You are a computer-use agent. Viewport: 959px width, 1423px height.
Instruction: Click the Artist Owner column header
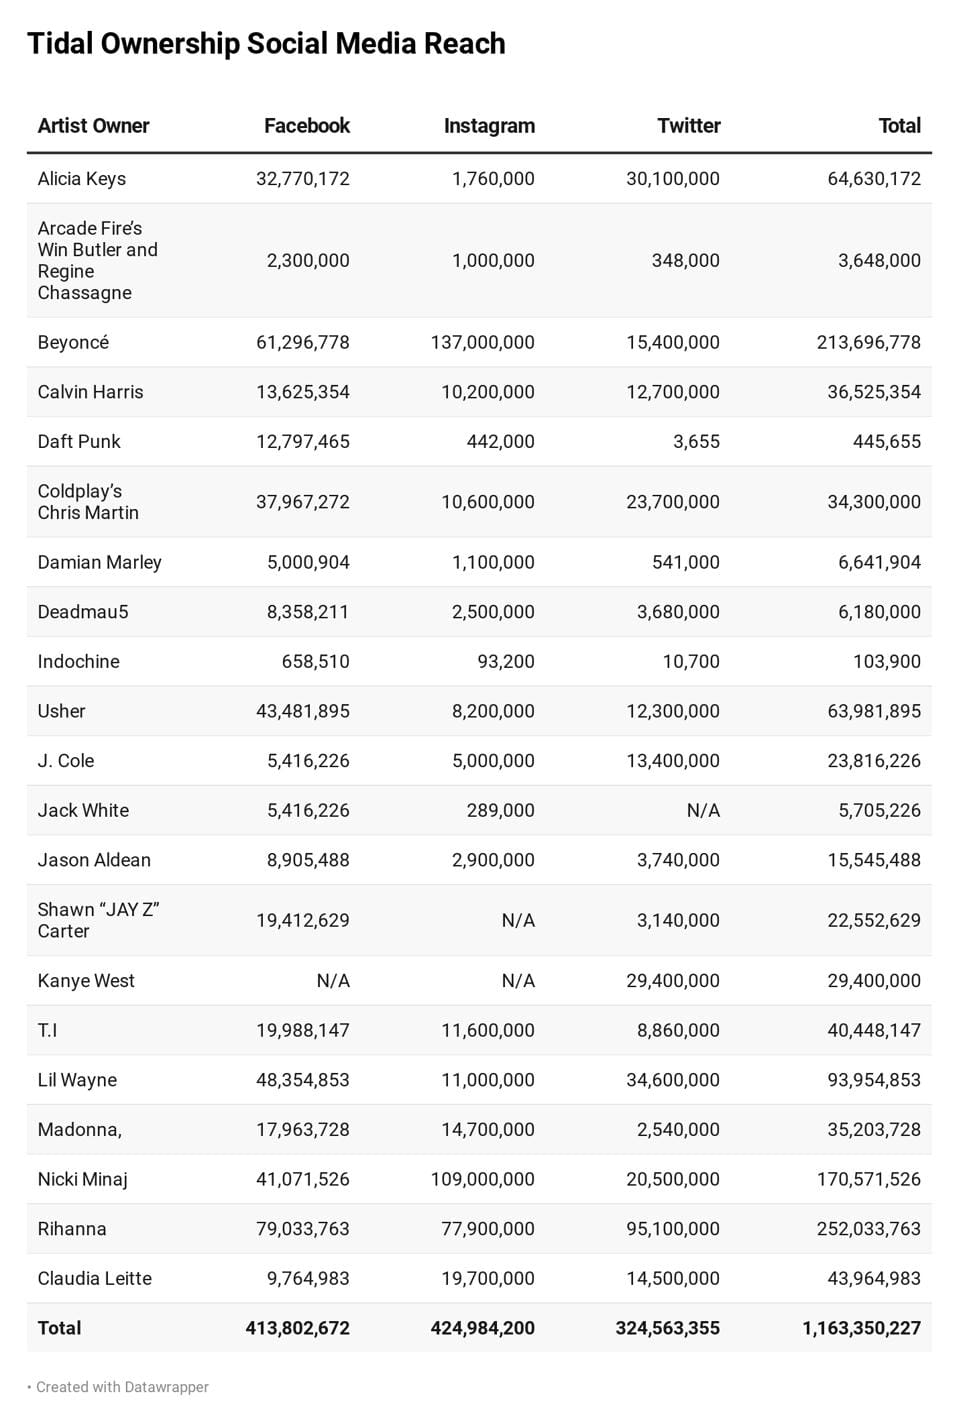point(93,126)
